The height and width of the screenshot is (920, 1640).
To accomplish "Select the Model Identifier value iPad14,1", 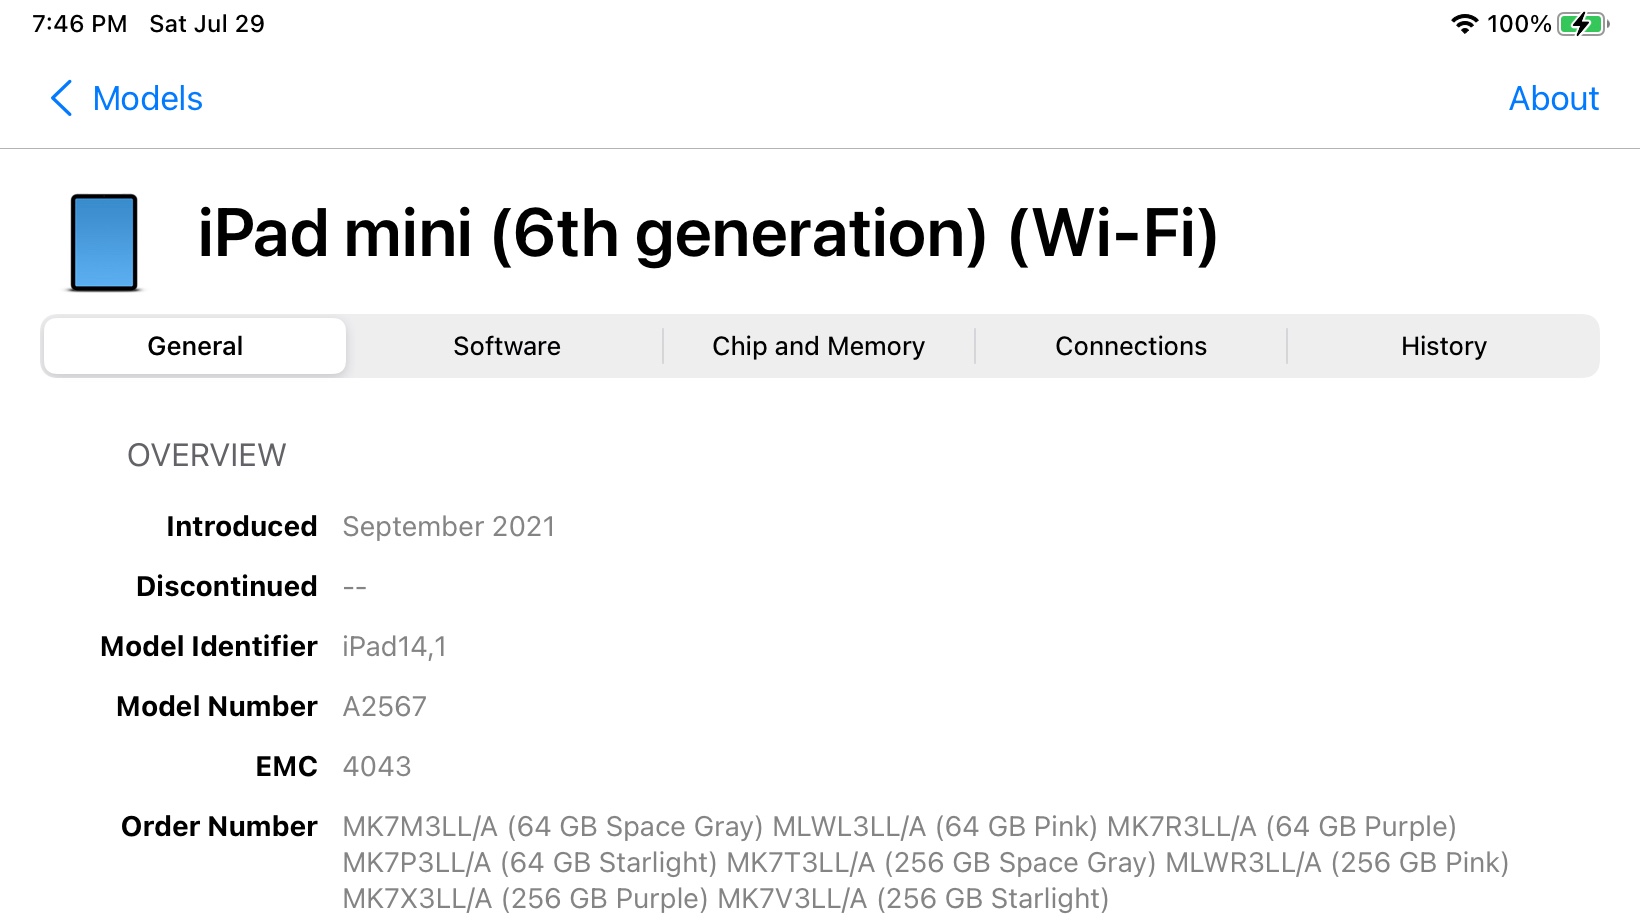I will point(394,647).
